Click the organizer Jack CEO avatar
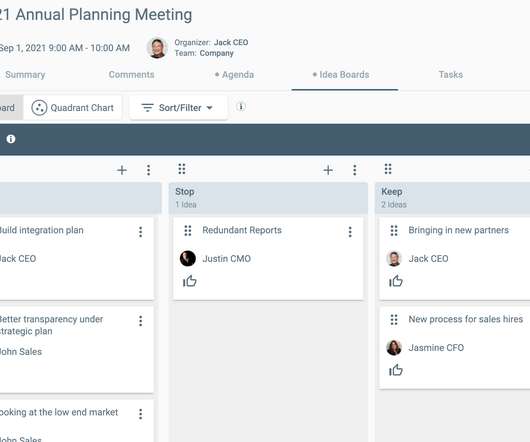 click(x=157, y=48)
